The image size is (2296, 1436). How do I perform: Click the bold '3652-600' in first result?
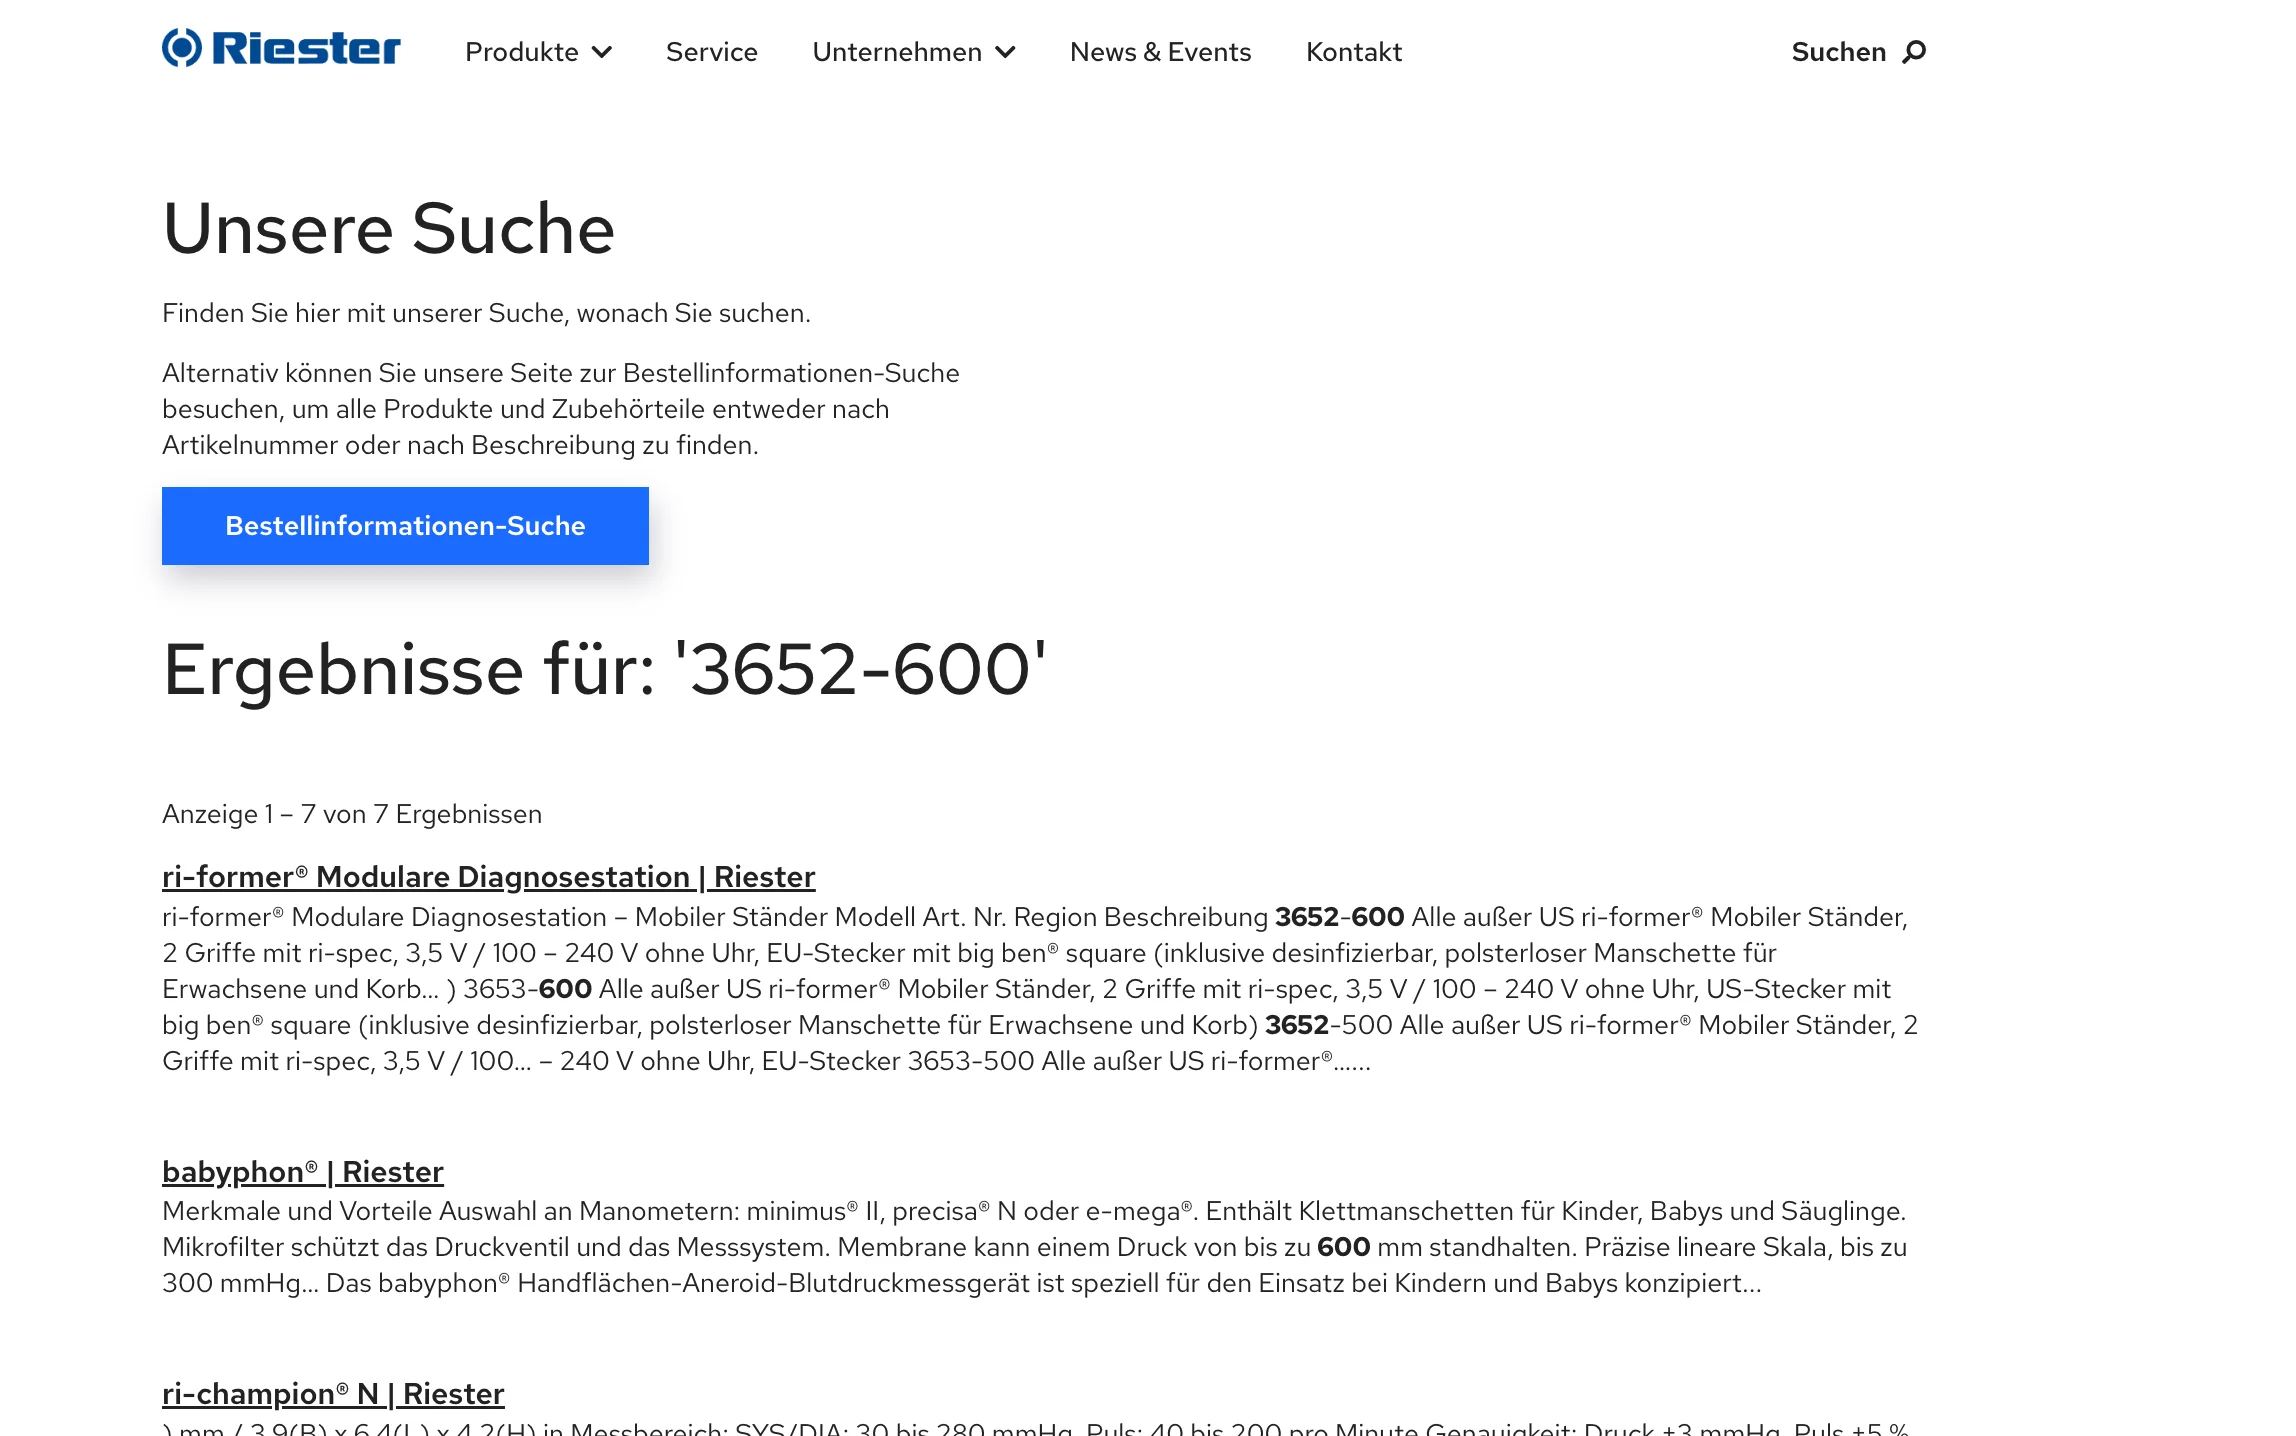click(1339, 917)
